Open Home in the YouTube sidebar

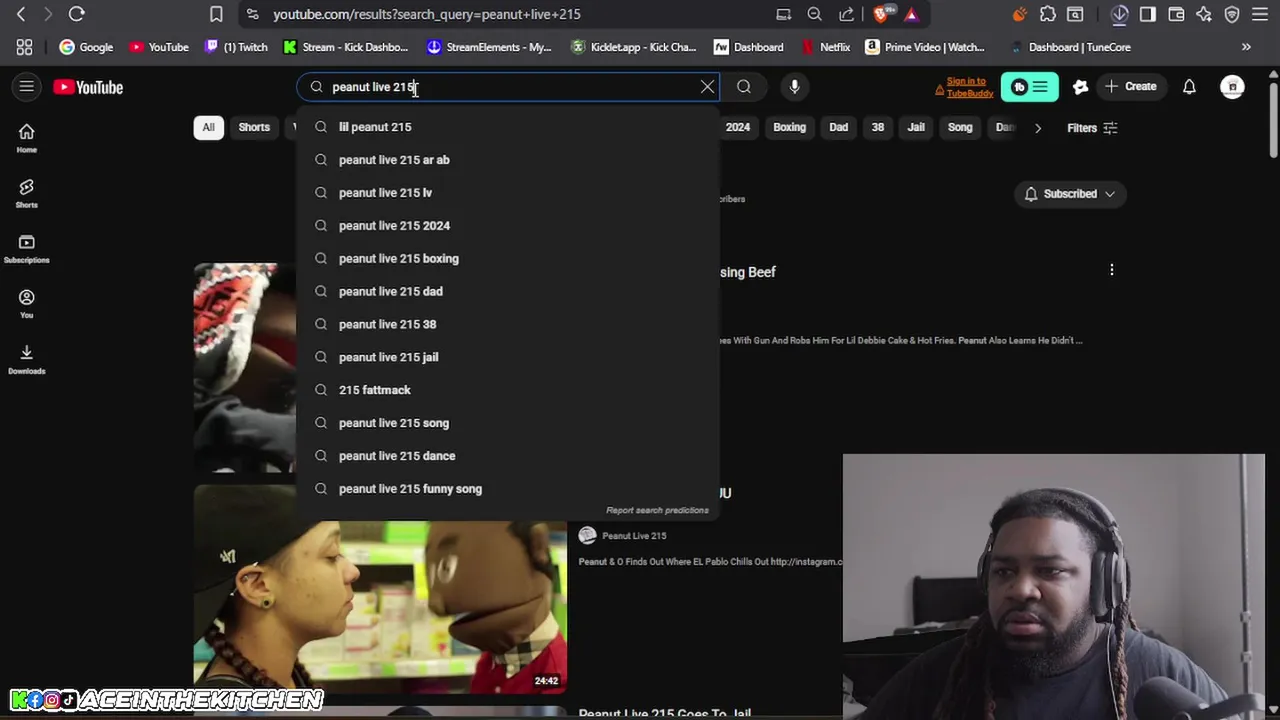point(27,138)
